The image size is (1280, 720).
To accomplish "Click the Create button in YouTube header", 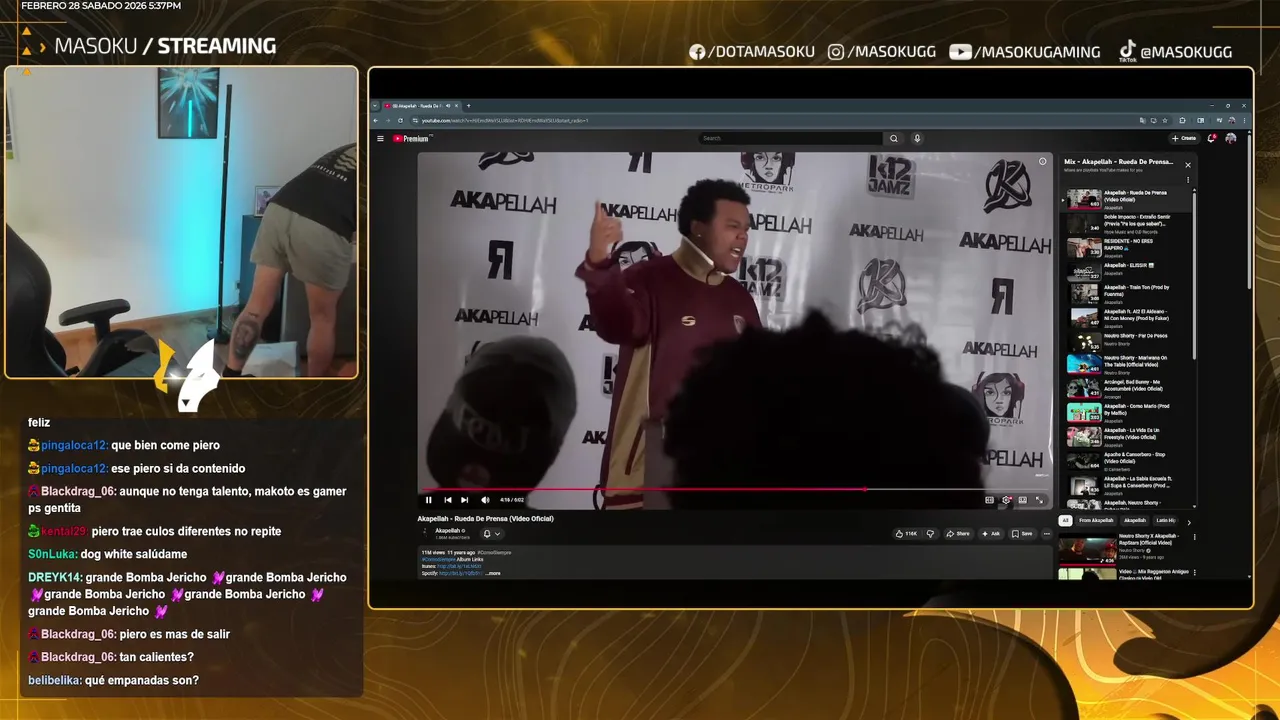I will tap(1184, 138).
